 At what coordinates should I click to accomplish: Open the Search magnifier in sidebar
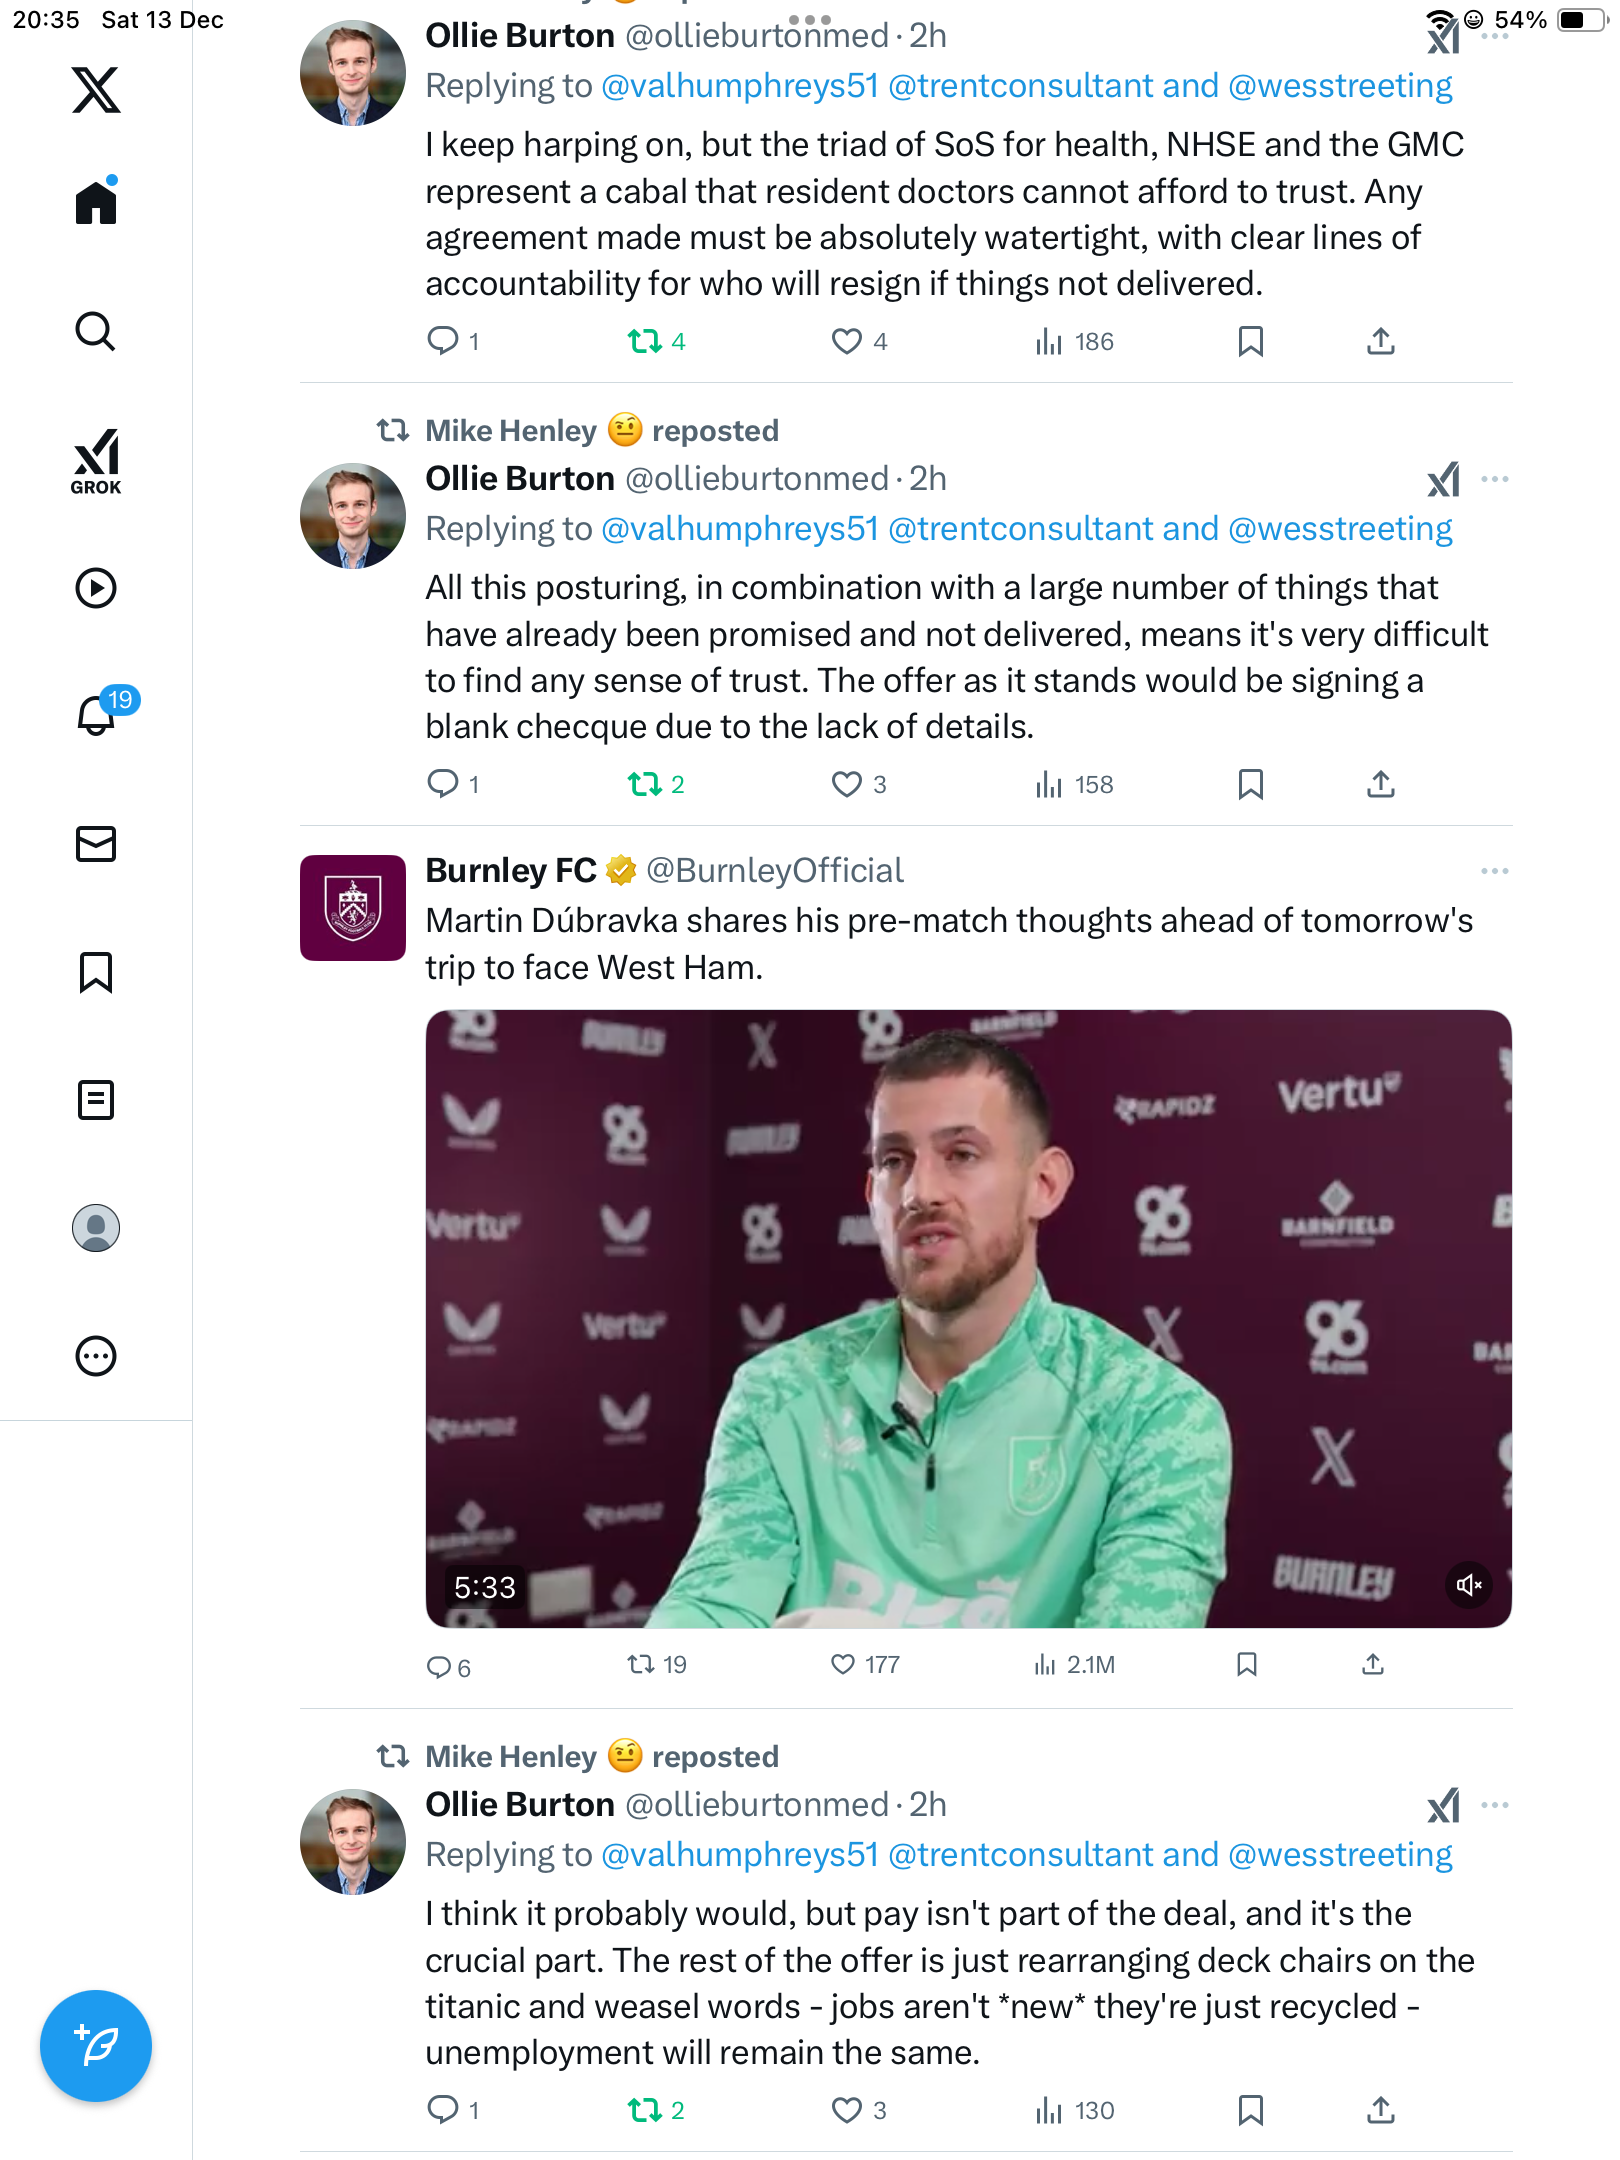[96, 331]
